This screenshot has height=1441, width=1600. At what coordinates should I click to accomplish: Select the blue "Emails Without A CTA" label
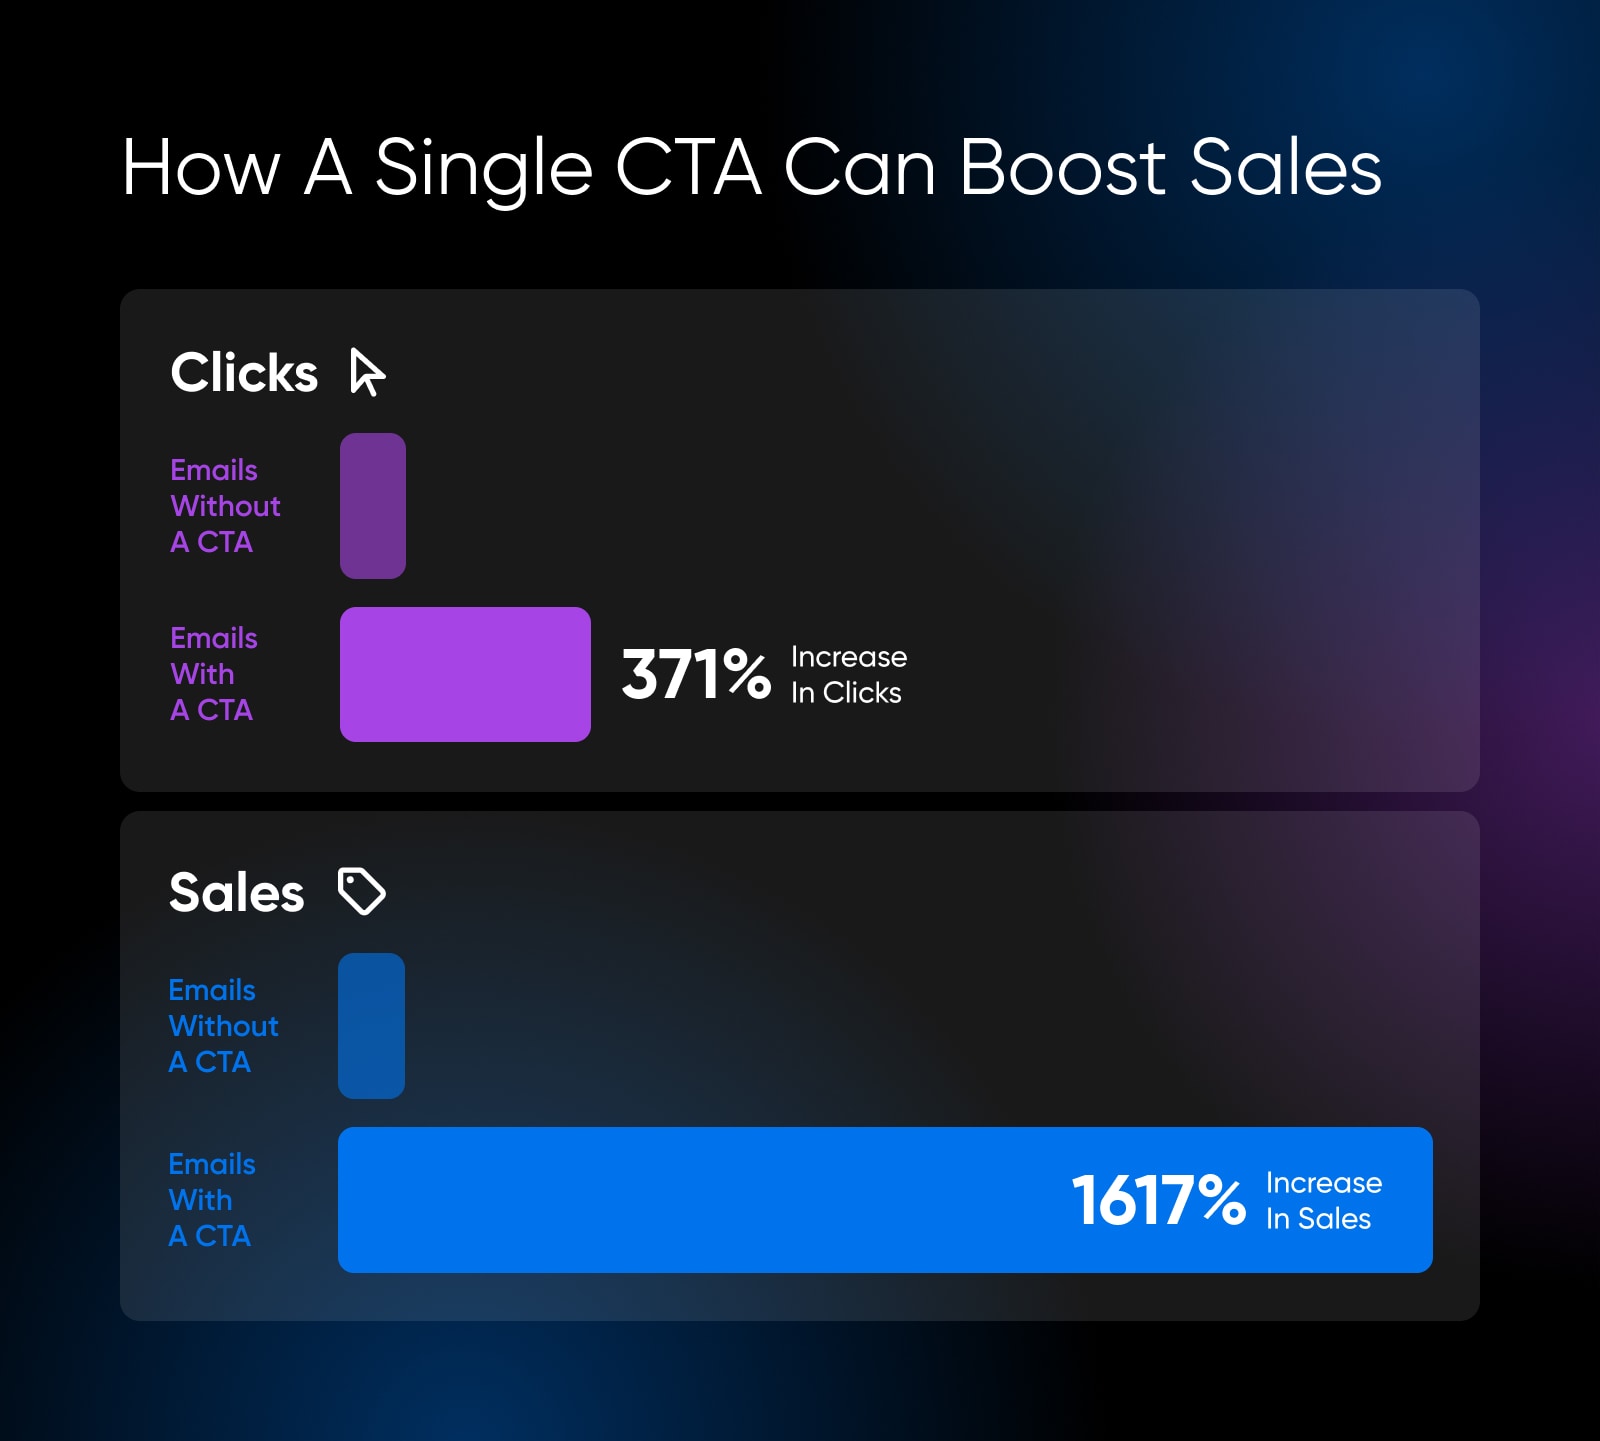[223, 1026]
